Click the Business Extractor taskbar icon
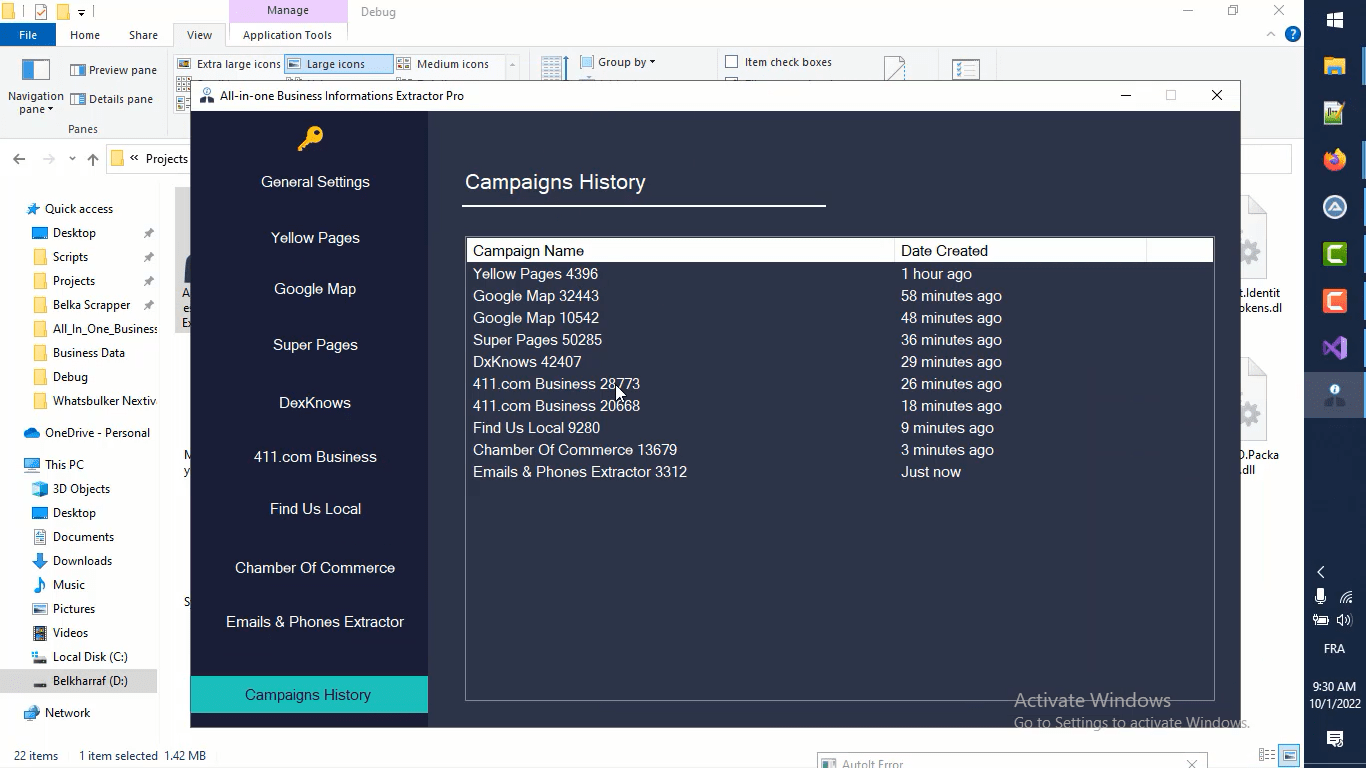Screen dimensions: 1366x768 tap(1334, 395)
